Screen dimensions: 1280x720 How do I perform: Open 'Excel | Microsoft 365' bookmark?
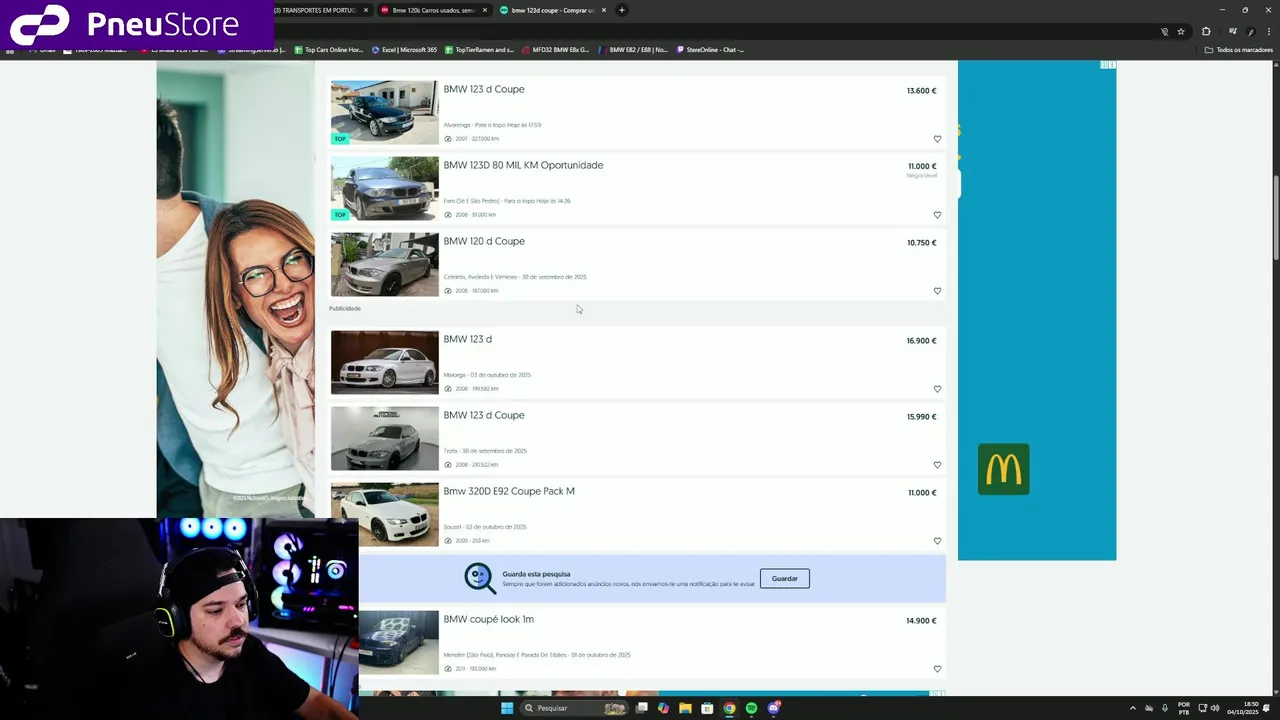pos(404,49)
